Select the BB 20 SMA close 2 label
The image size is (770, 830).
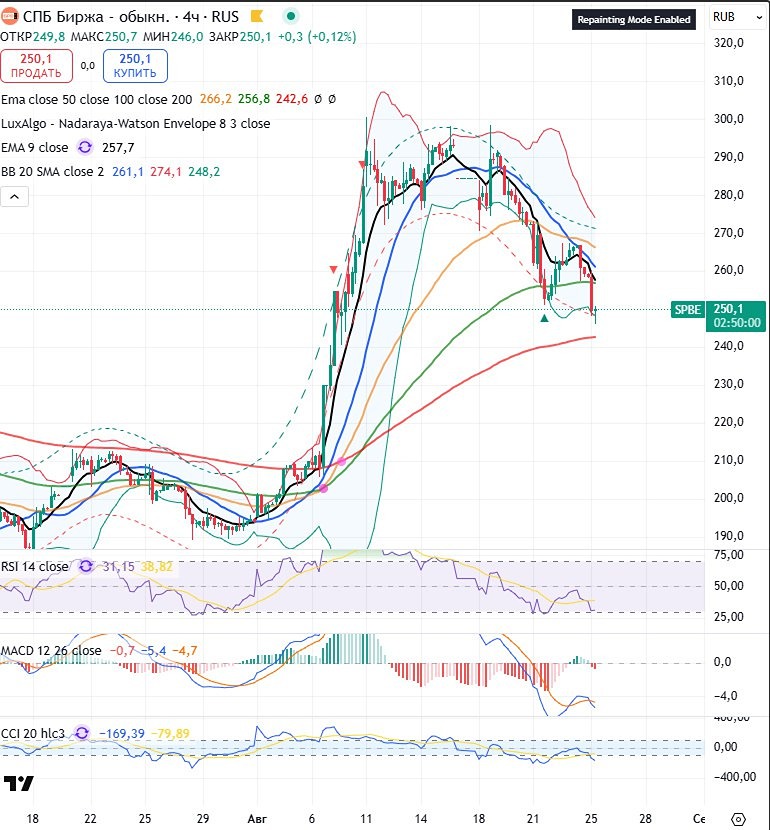52,172
